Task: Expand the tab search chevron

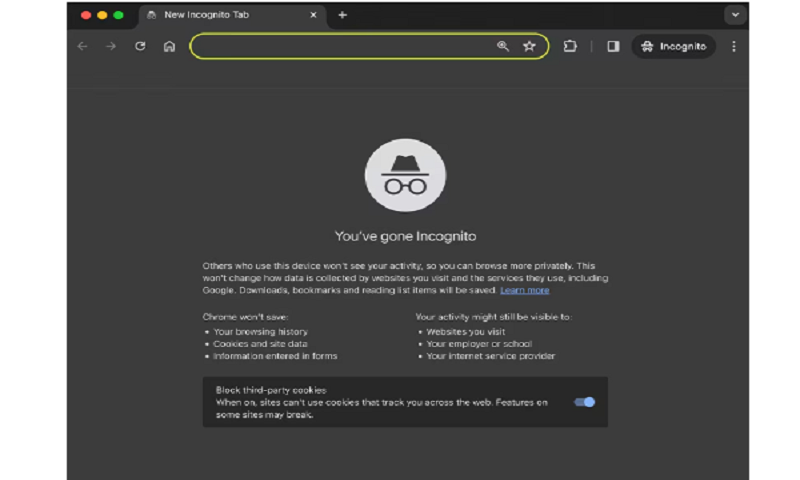Action: (x=736, y=15)
